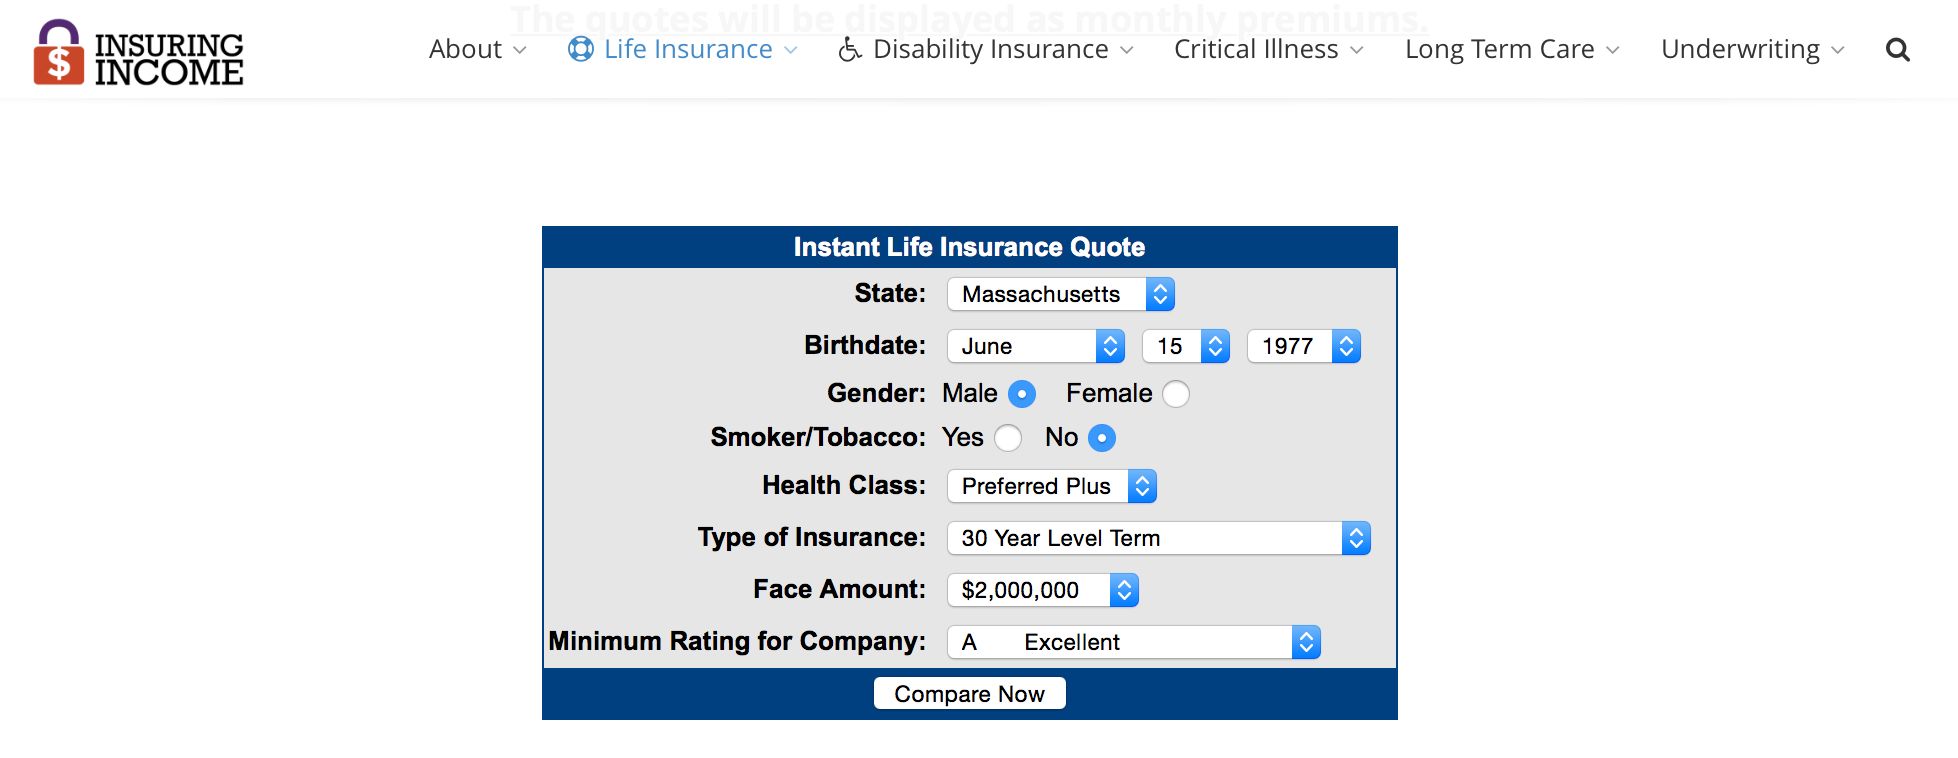The width and height of the screenshot is (1958, 758).
Task: Click the search magnifier icon
Action: pos(1897,50)
